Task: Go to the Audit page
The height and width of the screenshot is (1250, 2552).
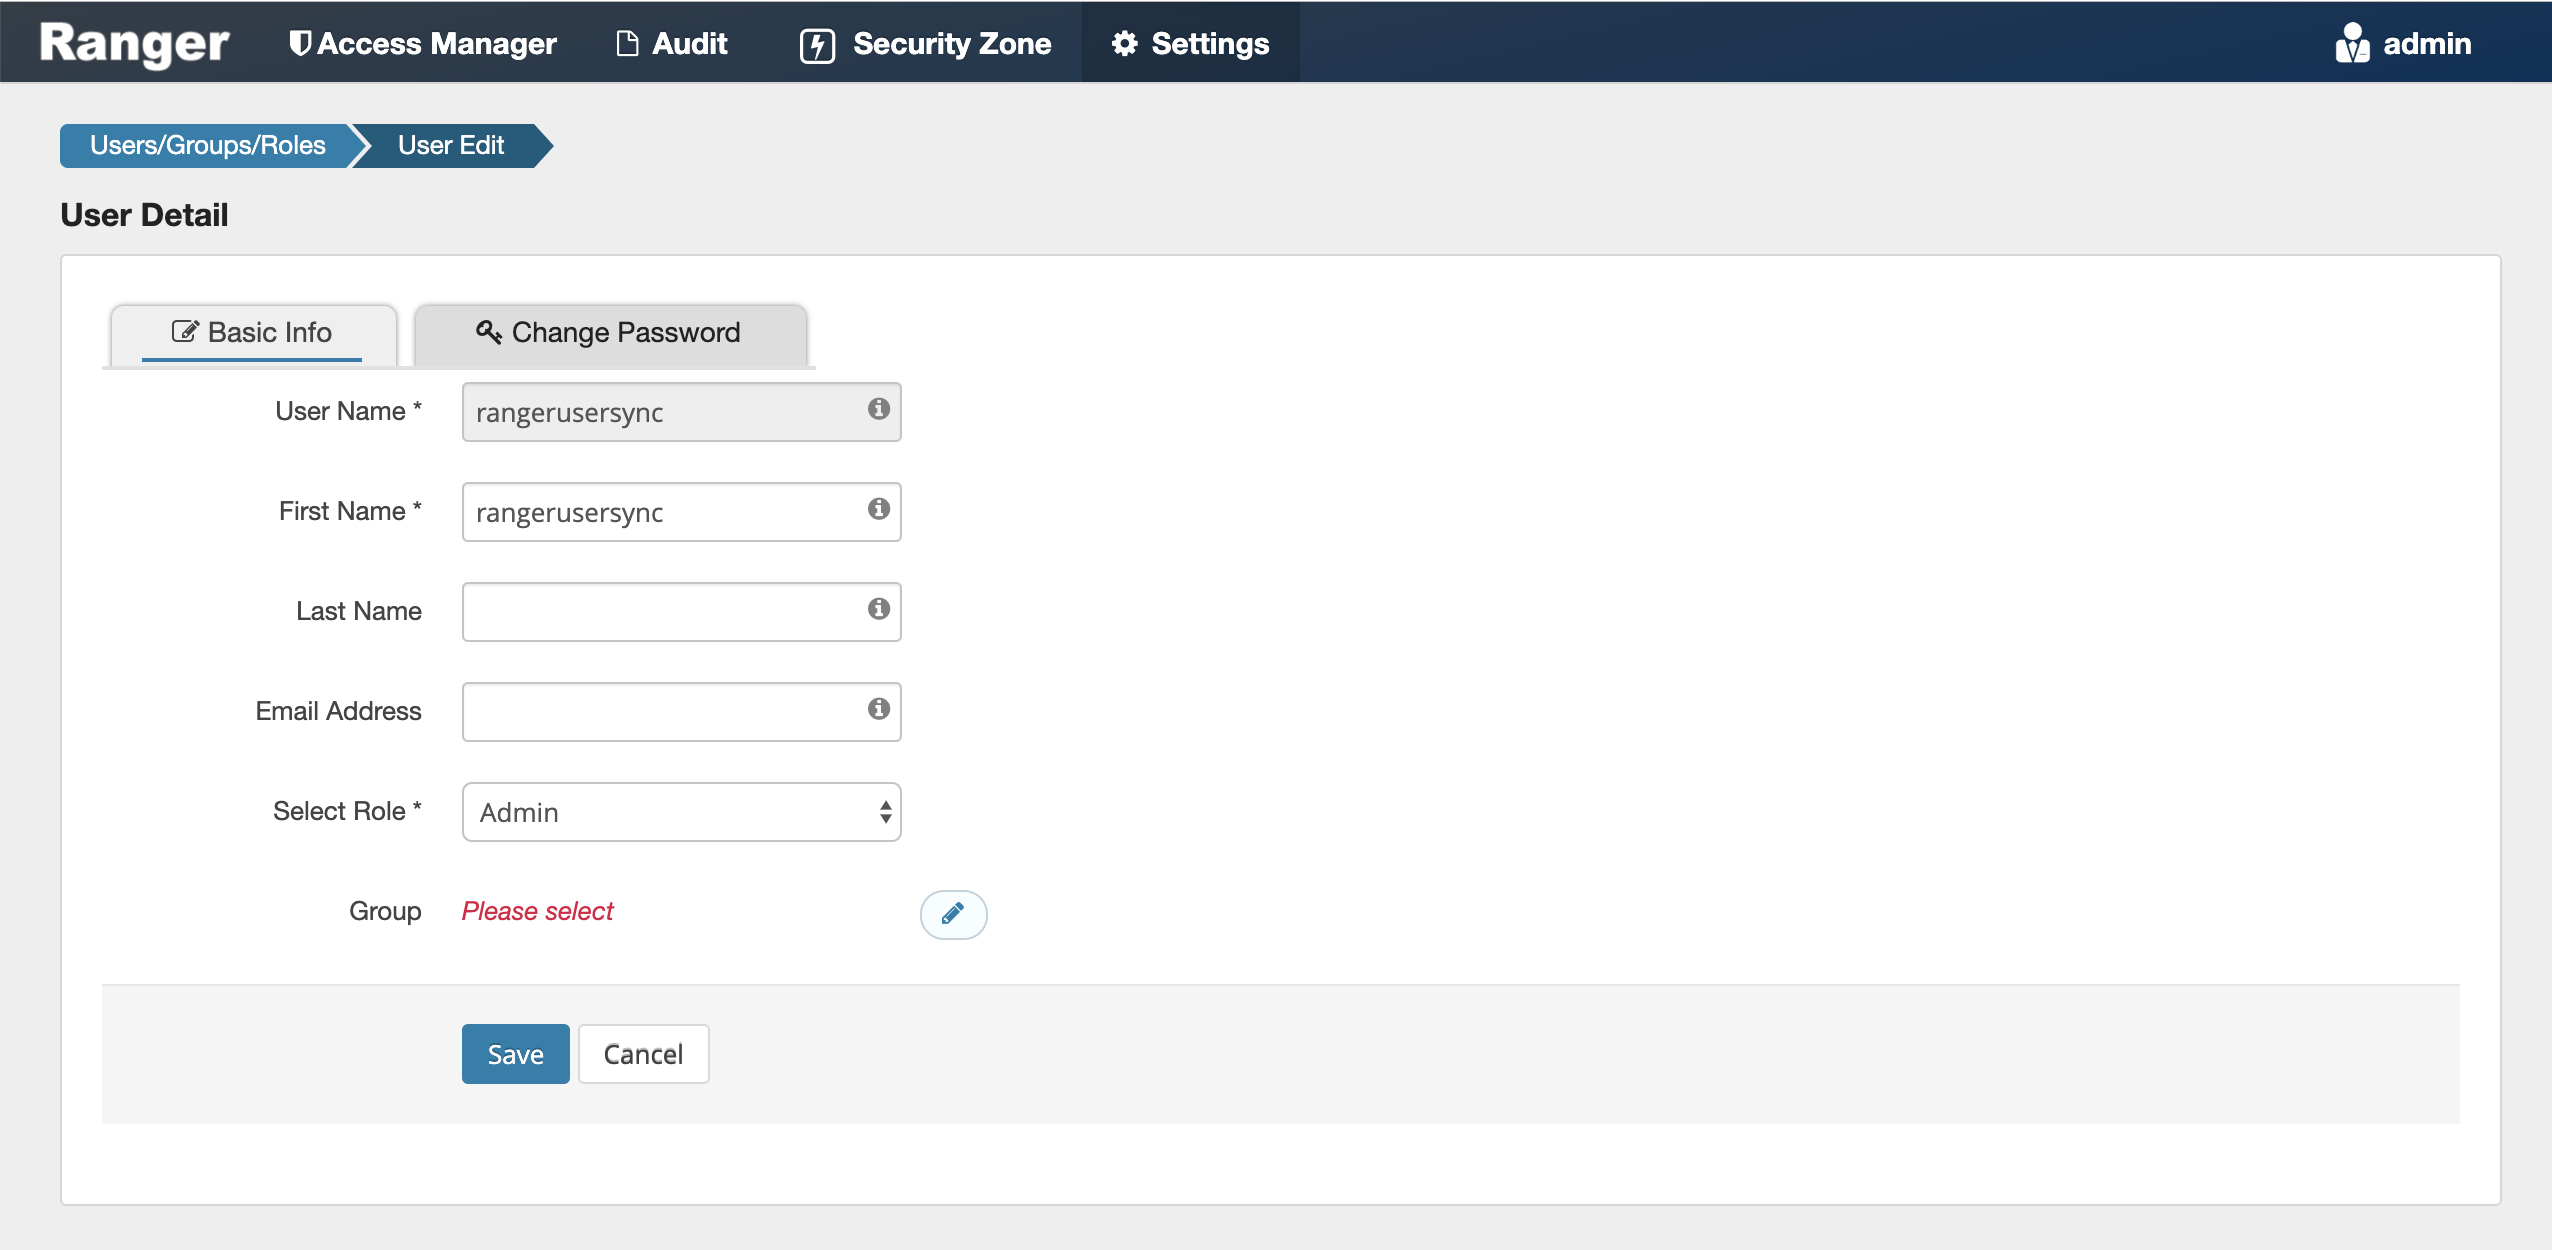Action: [672, 43]
